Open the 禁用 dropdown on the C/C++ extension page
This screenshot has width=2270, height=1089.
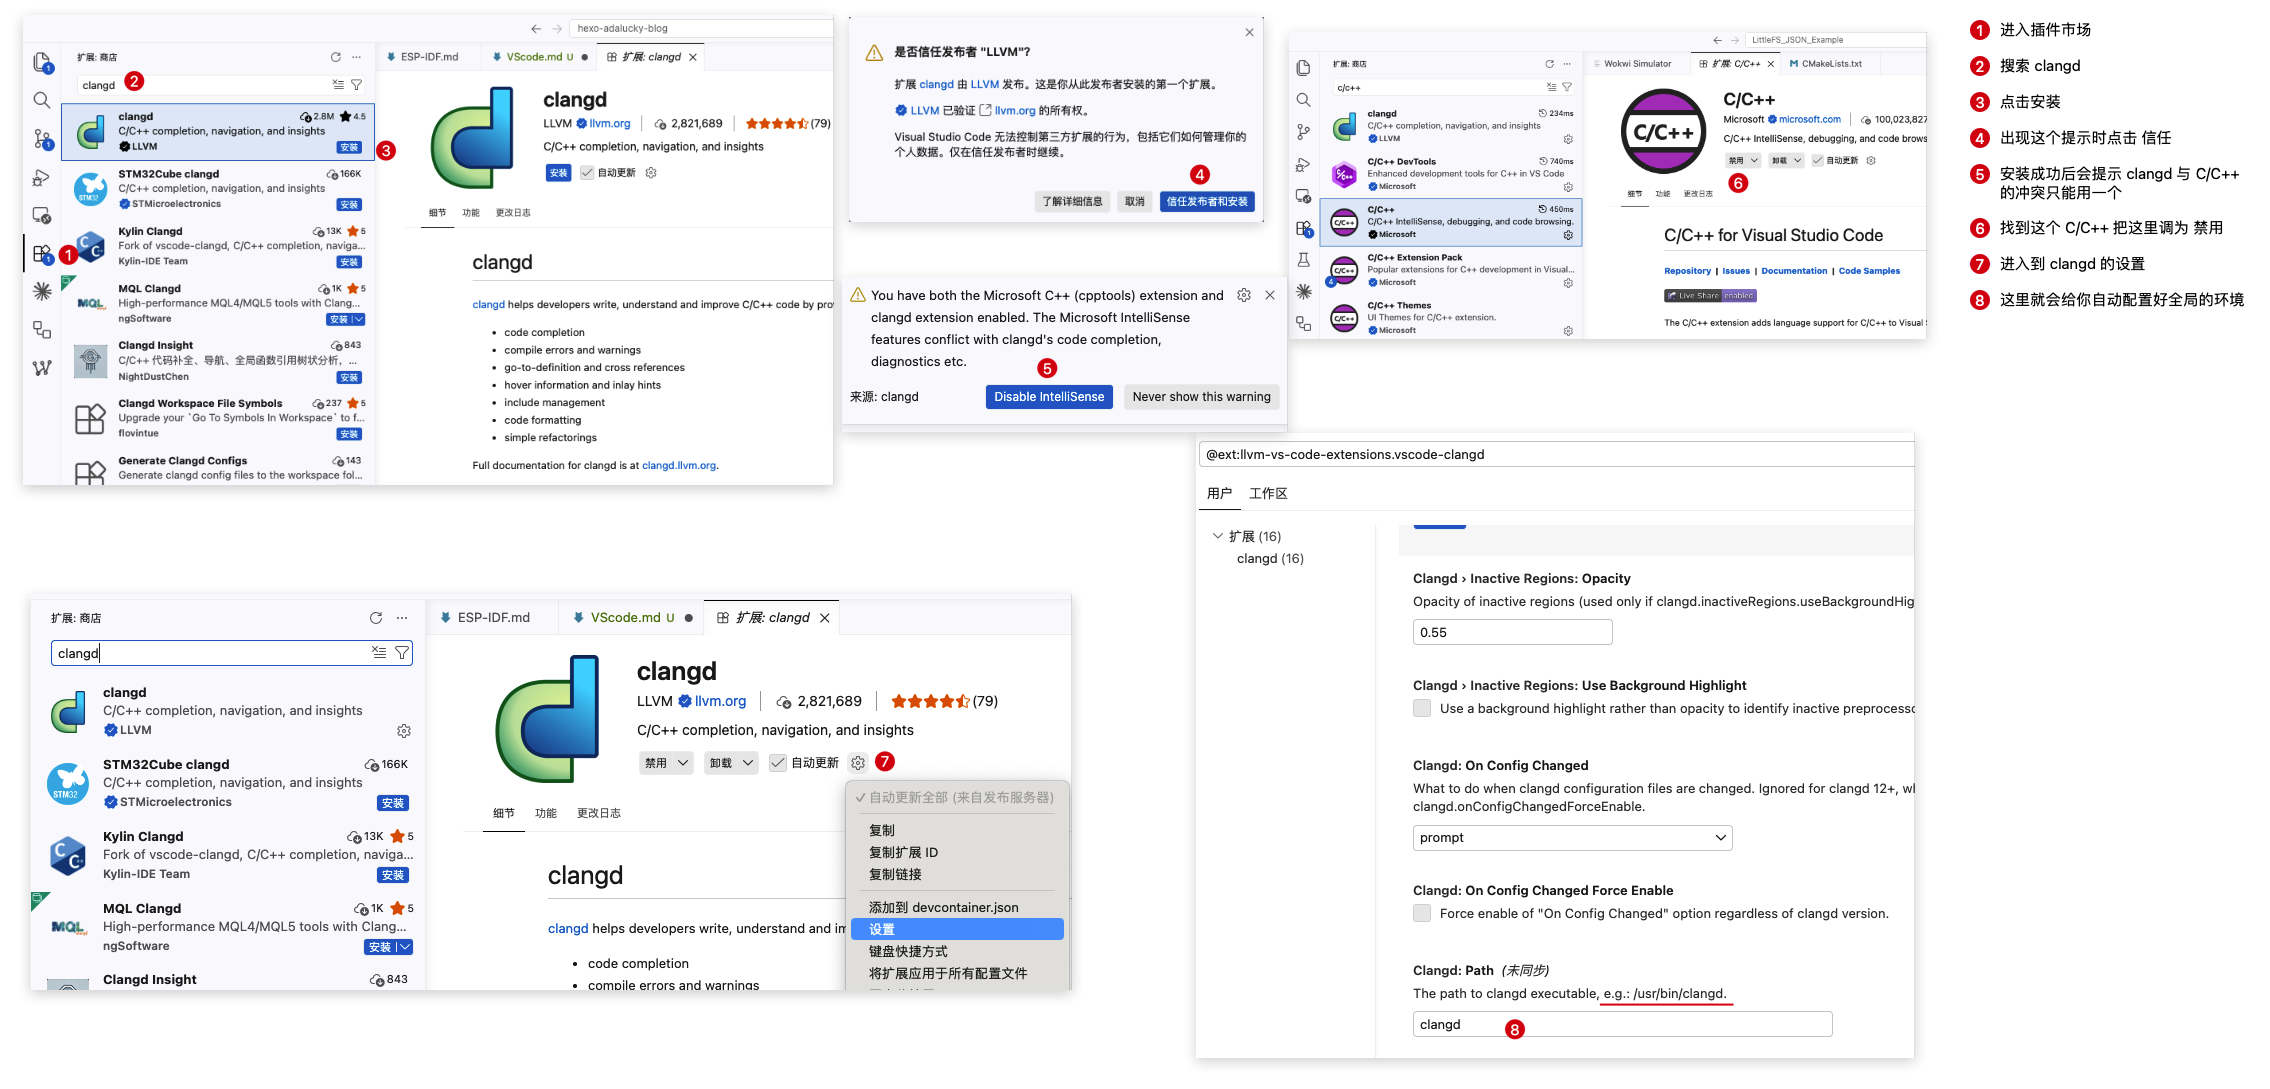[1754, 160]
